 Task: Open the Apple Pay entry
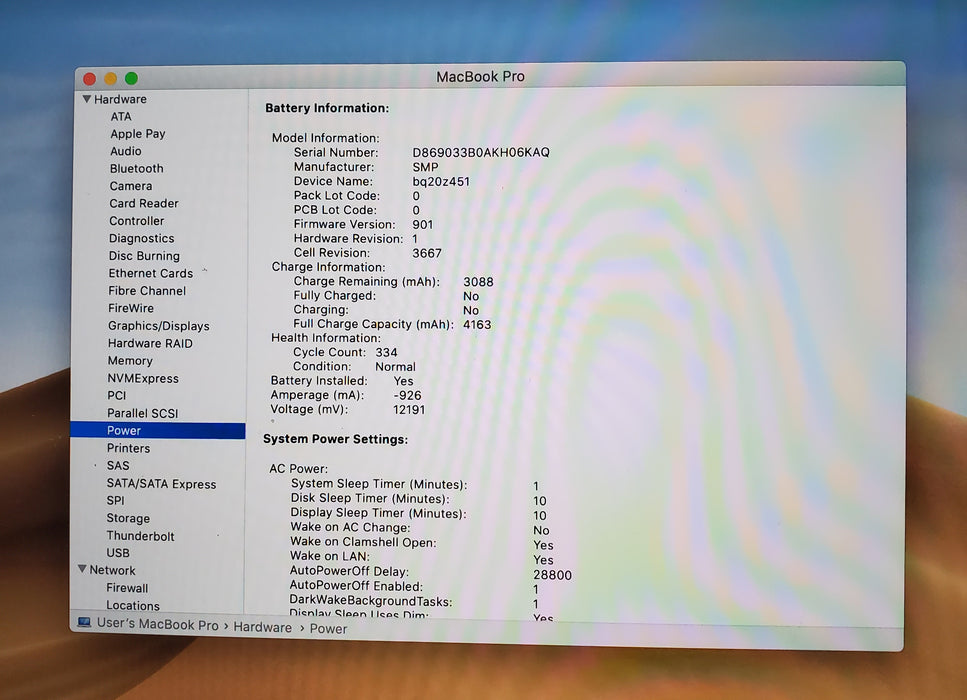(138, 134)
